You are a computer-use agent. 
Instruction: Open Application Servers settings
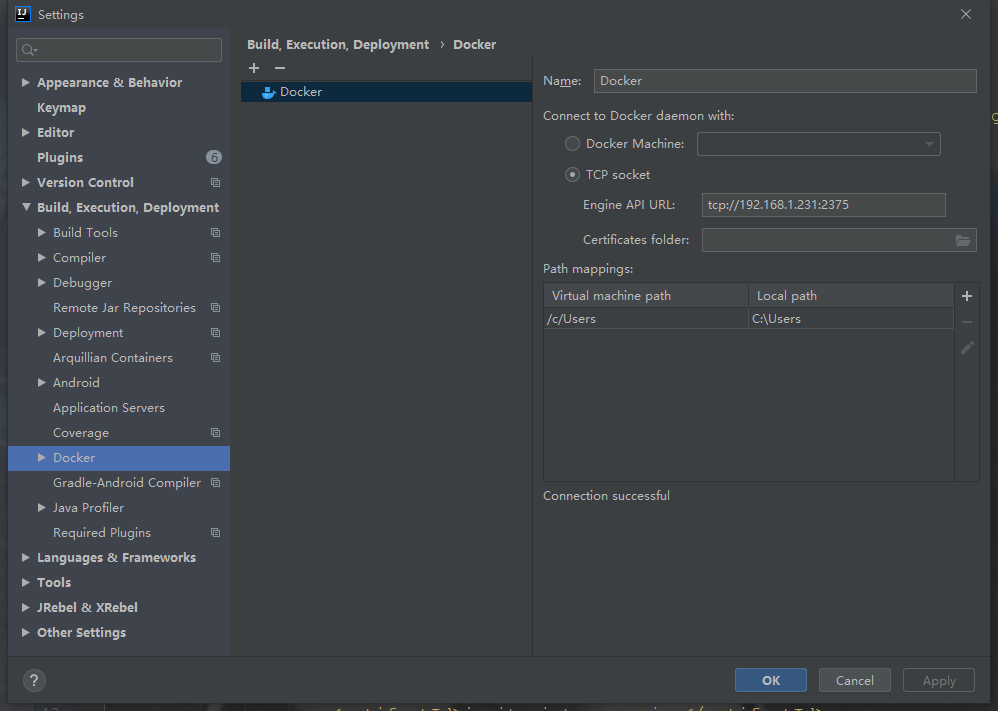click(x=109, y=408)
